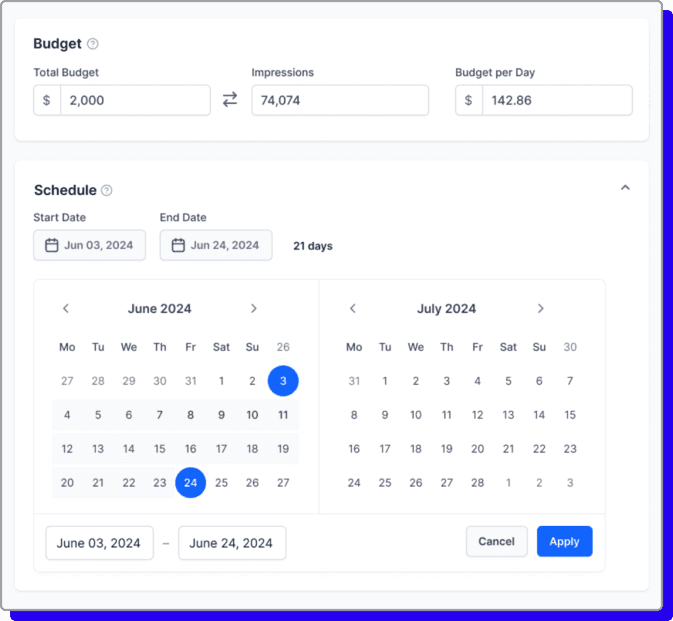Viewport: 673px width, 621px height.
Task: Click the June 03, 2024 range start field
Action: pyautogui.click(x=99, y=543)
